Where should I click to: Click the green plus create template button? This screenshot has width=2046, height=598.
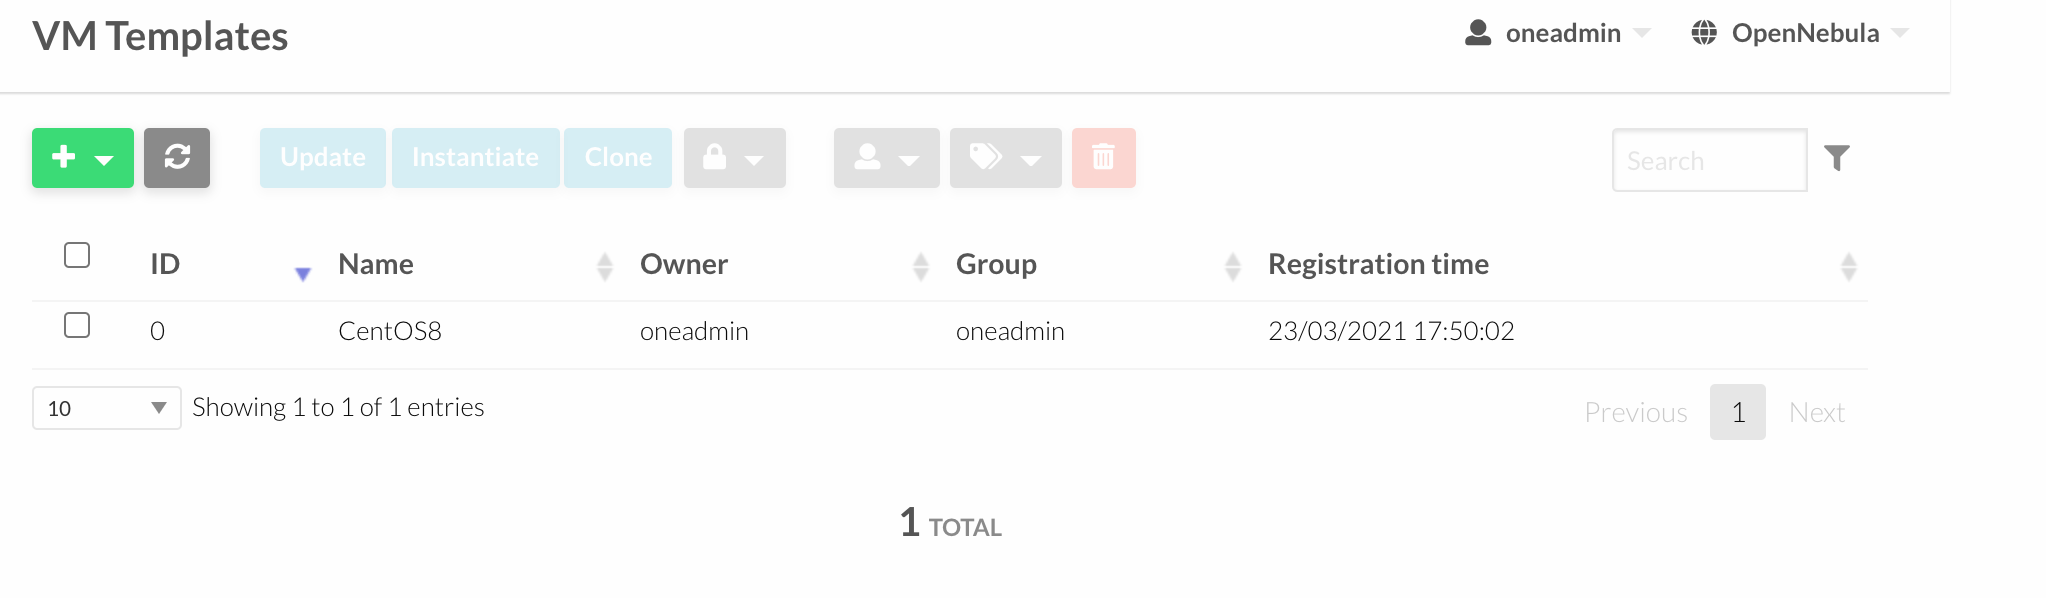click(83, 158)
